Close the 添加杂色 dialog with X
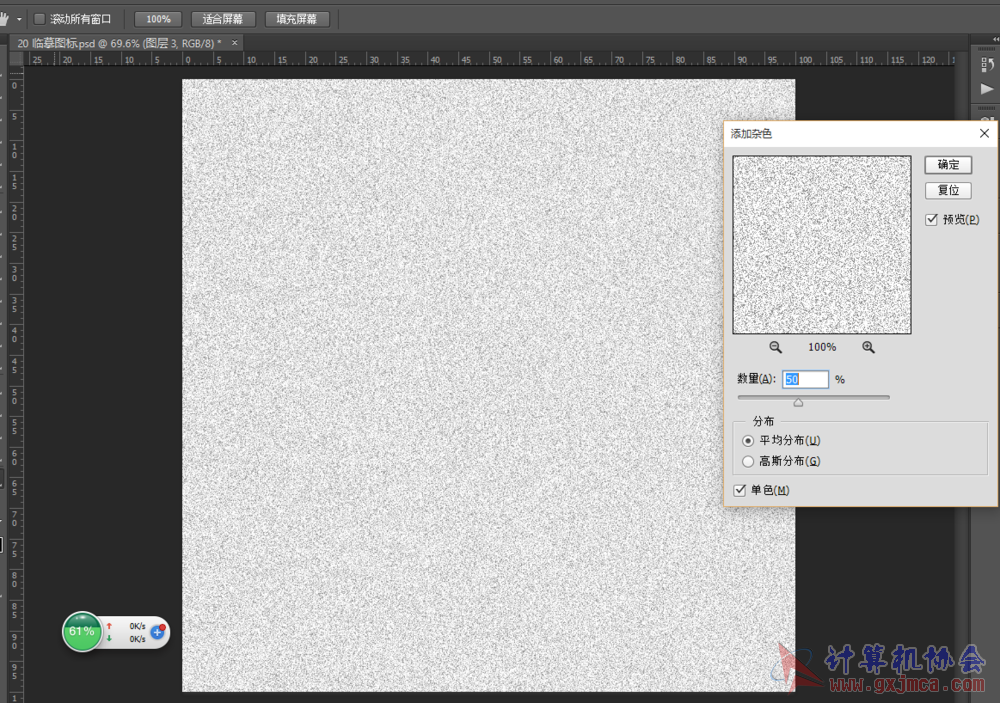Viewport: 1000px width, 703px height. click(x=984, y=133)
